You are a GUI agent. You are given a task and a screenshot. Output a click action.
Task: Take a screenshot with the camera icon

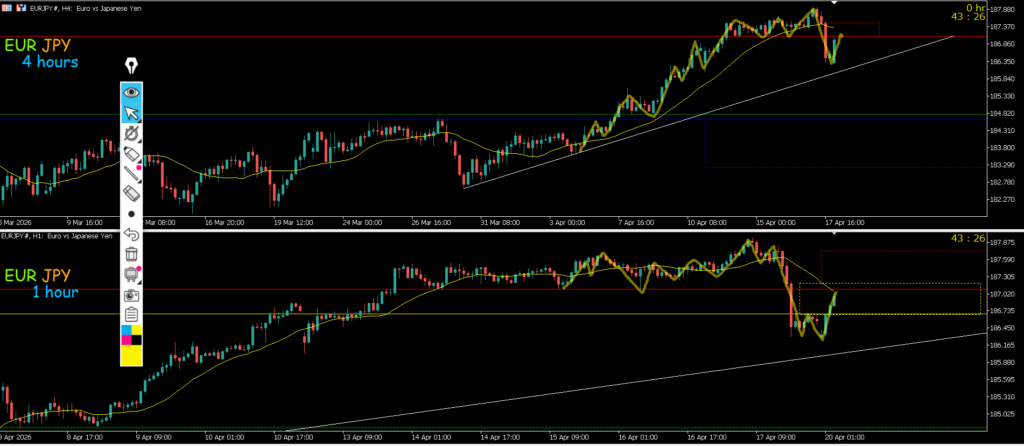tap(132, 295)
